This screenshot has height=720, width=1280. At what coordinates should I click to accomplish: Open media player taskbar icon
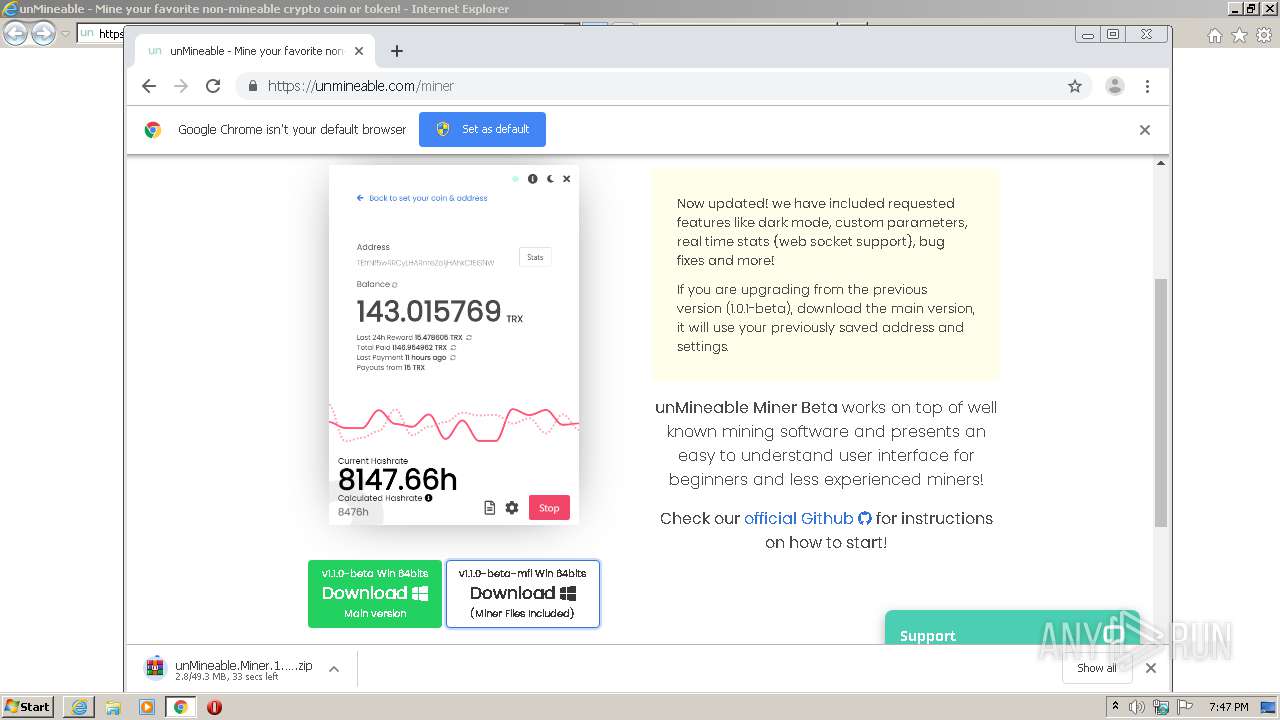[147, 707]
